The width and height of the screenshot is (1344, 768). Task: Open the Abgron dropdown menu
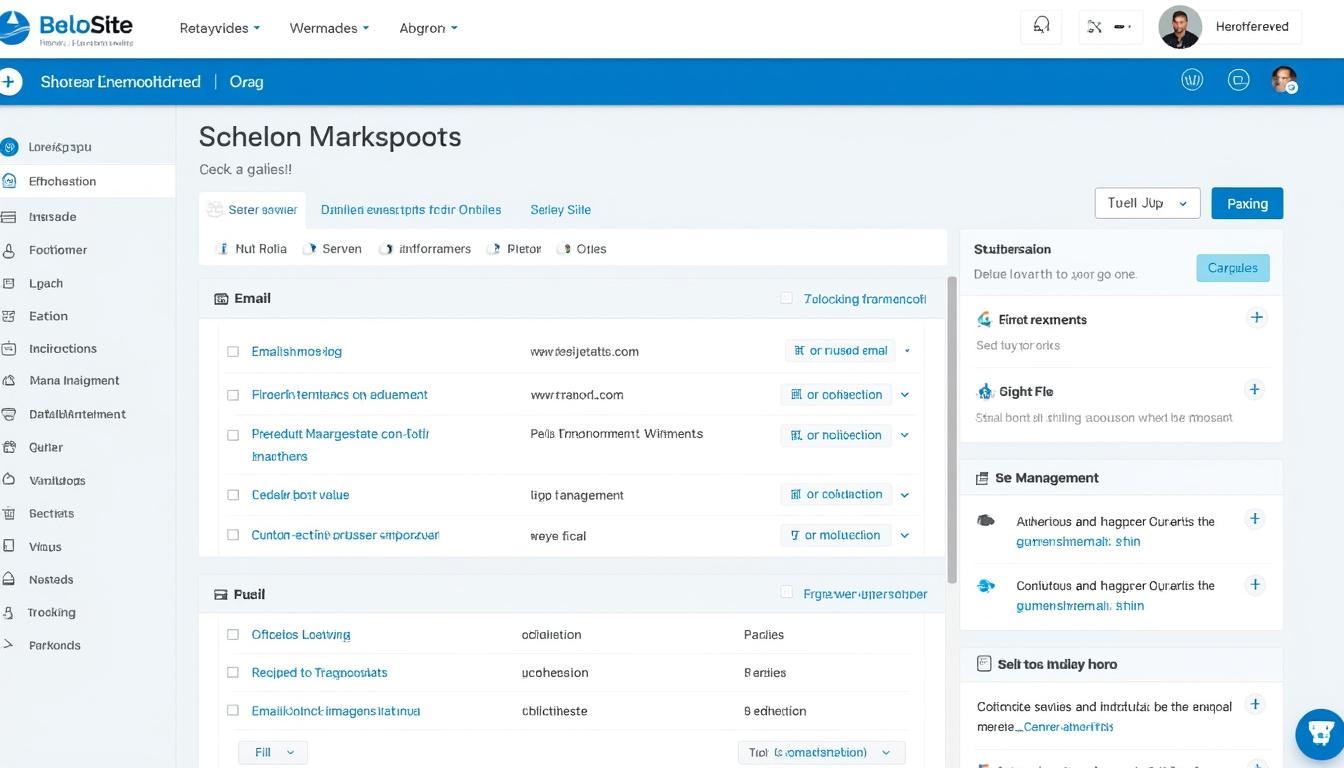tap(428, 28)
